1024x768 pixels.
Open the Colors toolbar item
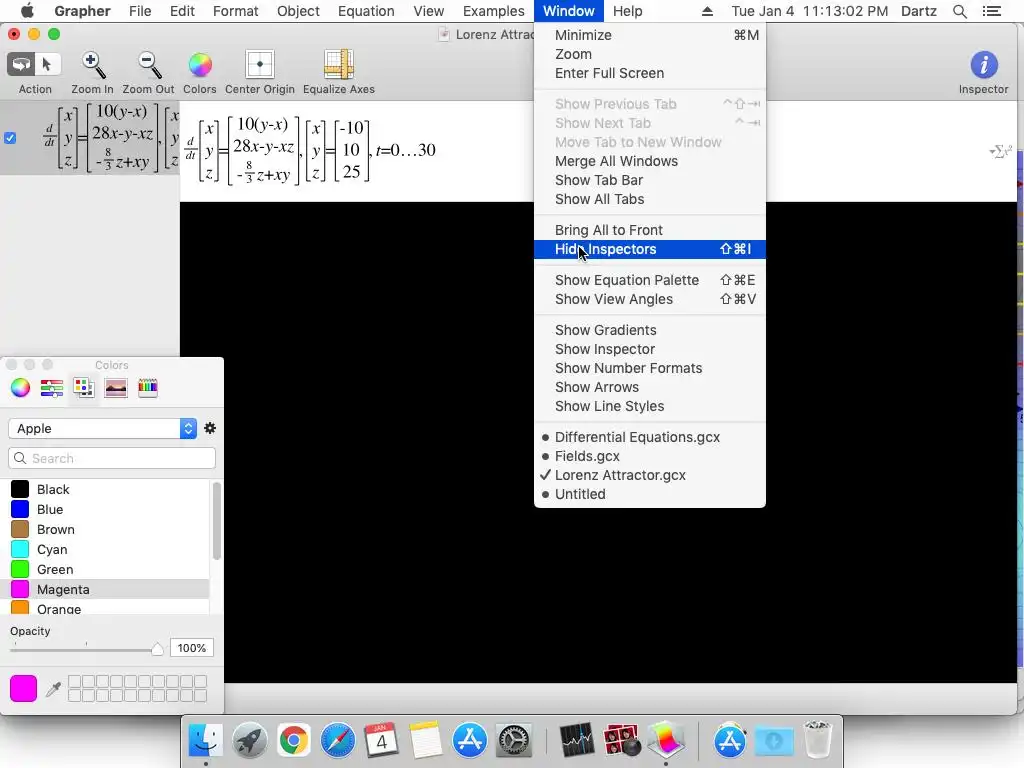pos(200,65)
